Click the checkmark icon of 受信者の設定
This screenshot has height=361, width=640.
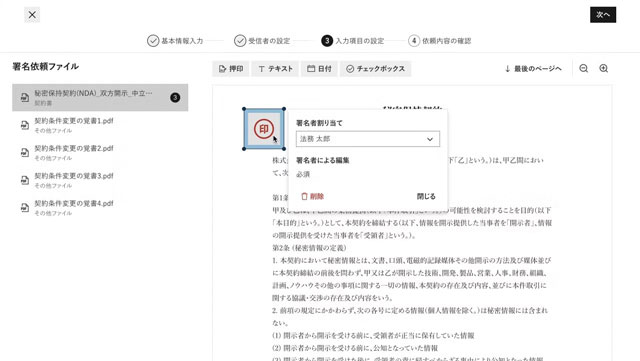click(240, 41)
